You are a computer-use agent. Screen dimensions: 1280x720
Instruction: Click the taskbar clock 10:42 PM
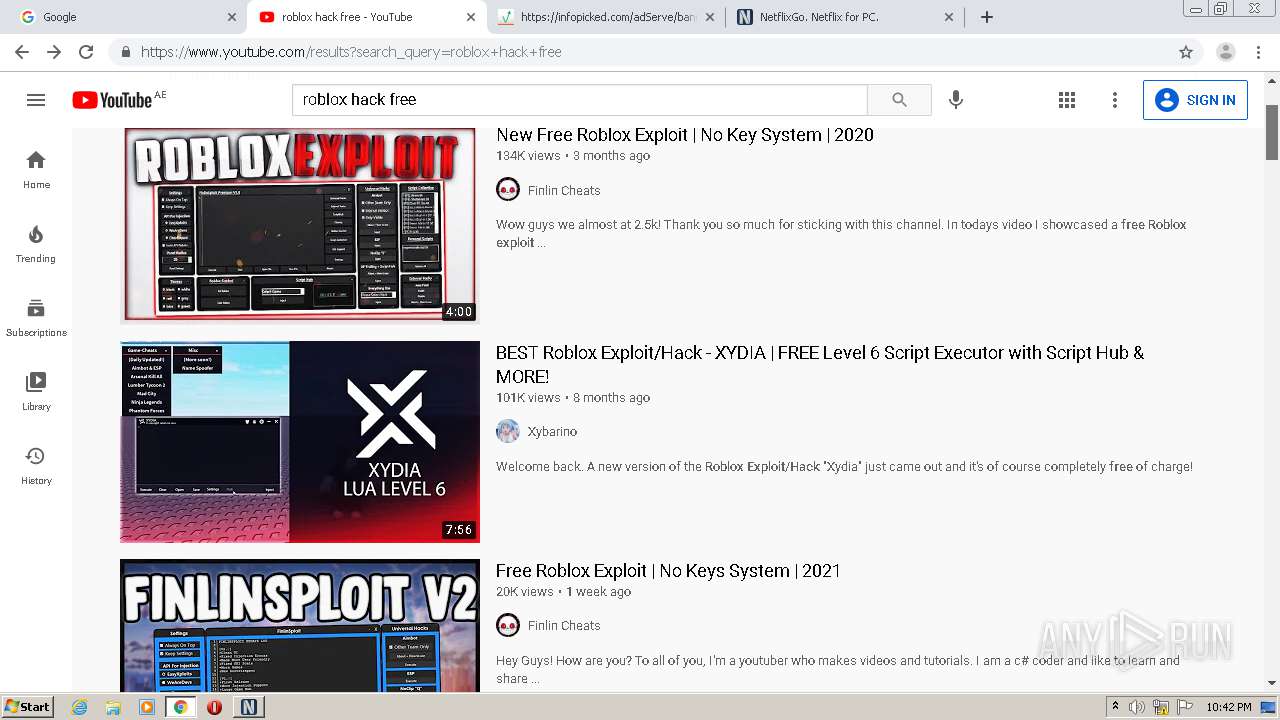(1229, 707)
